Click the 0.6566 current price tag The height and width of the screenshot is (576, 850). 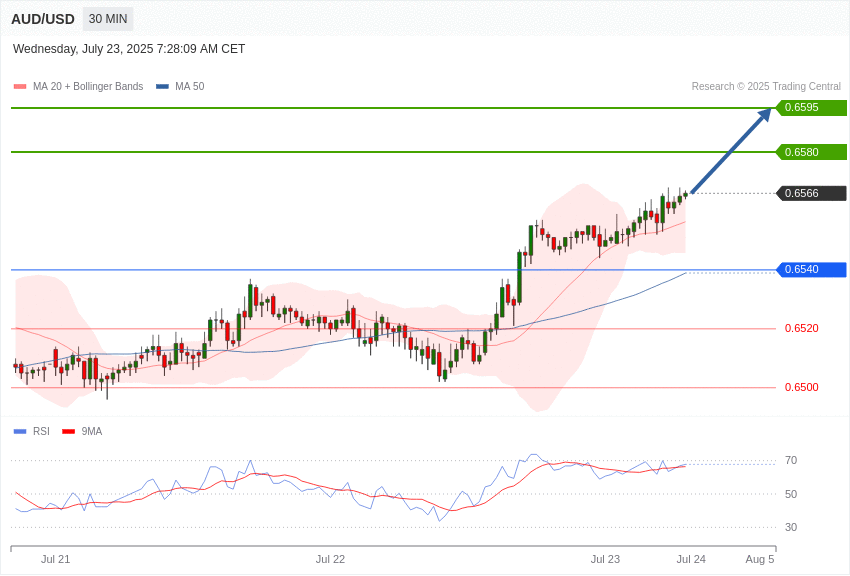(x=812, y=193)
